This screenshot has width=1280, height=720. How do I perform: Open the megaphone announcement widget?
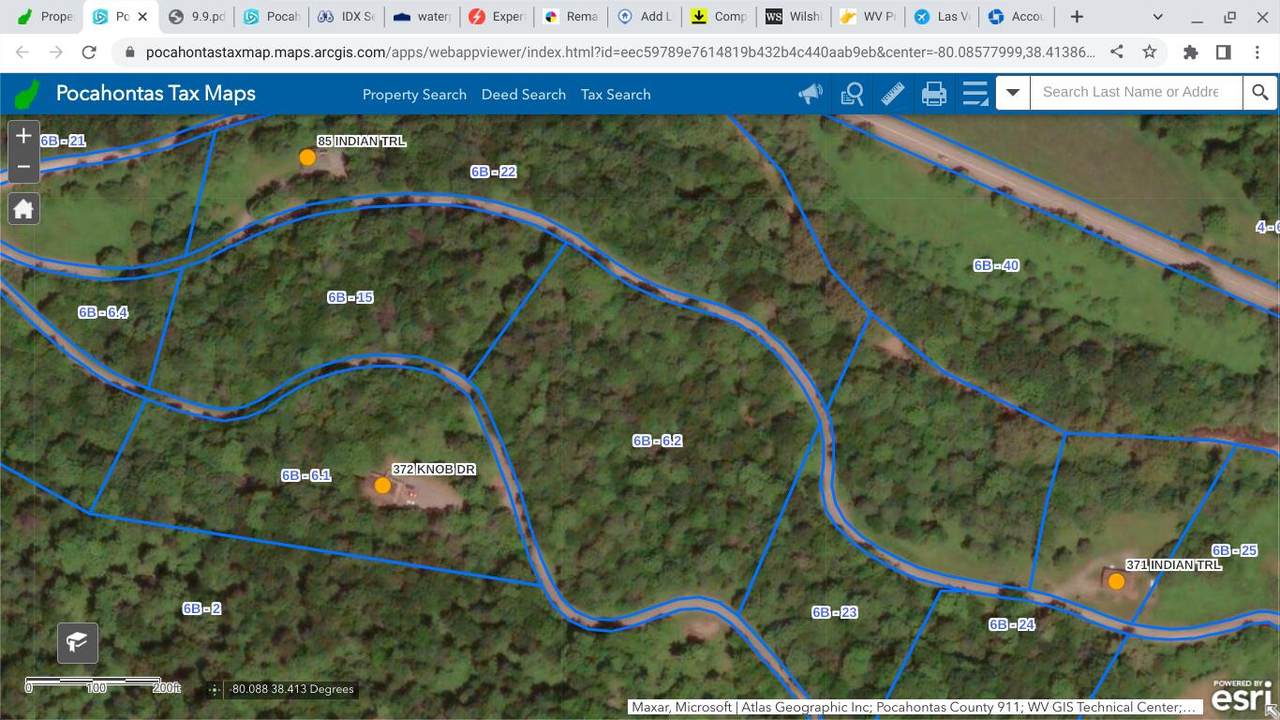pos(810,94)
